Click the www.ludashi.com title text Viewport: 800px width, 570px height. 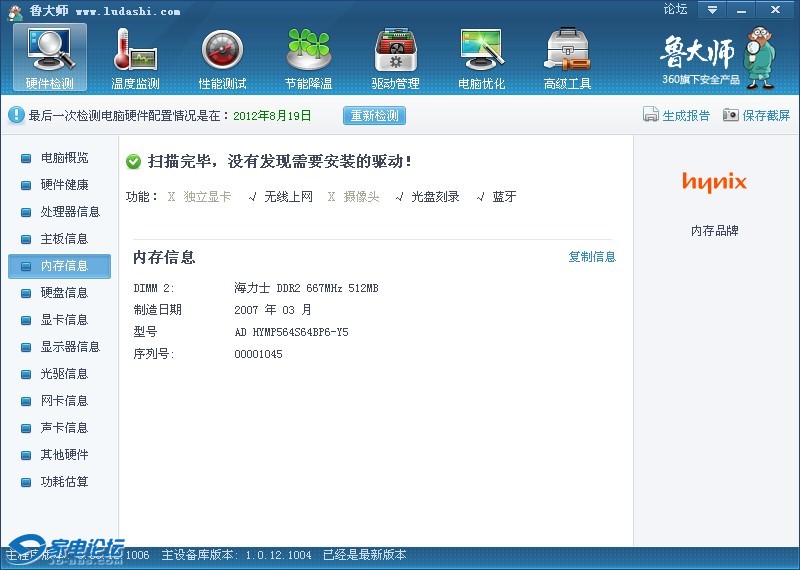click(128, 11)
